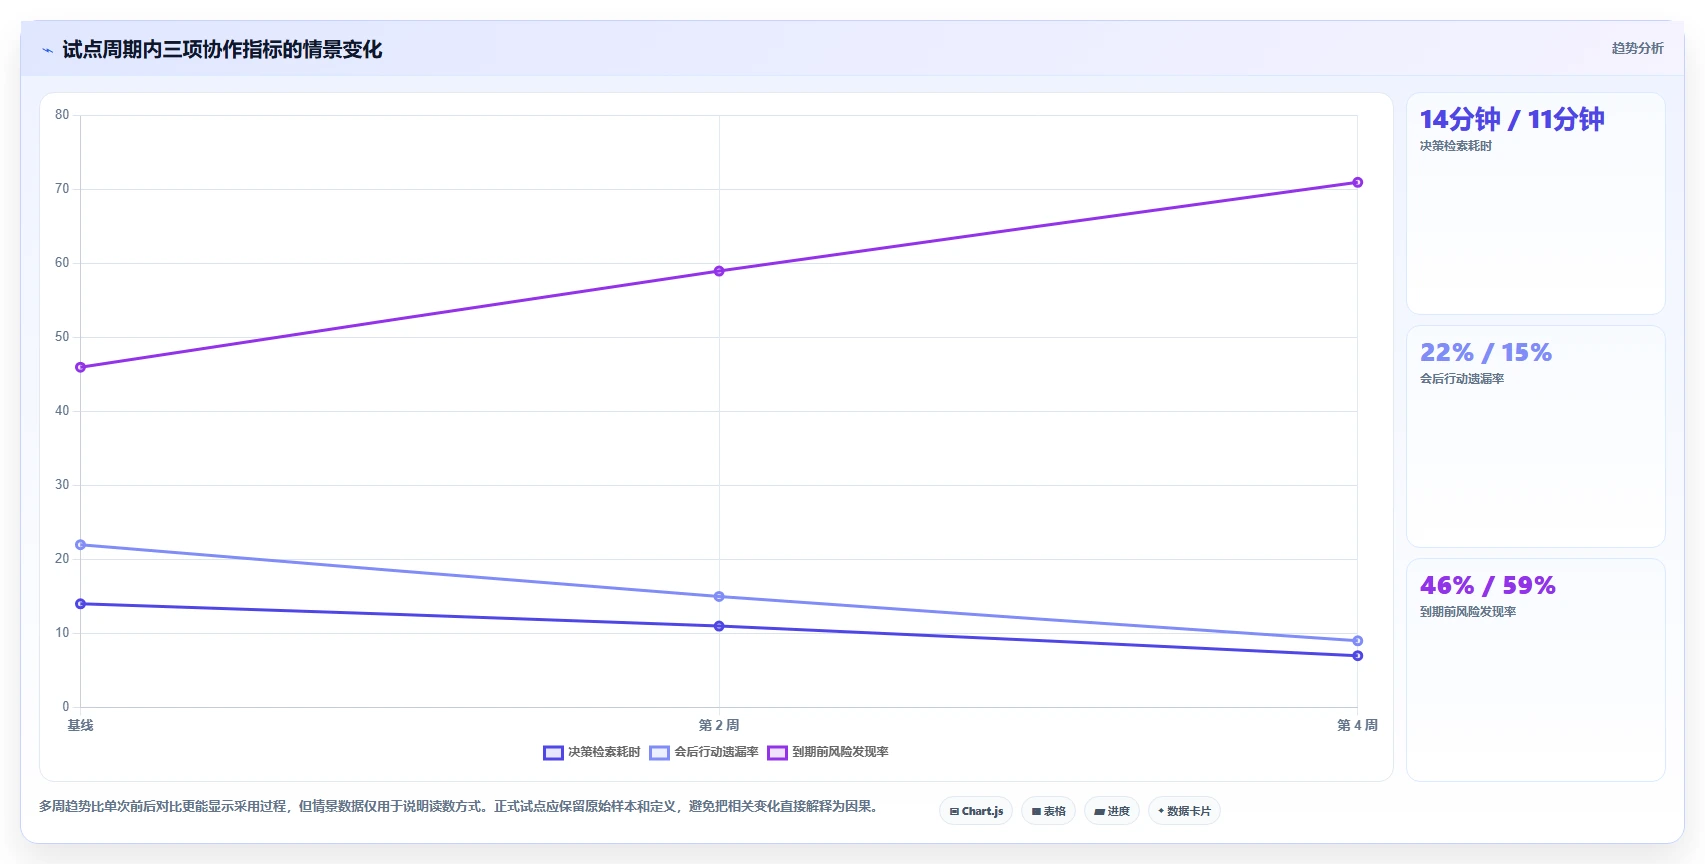1705x864 pixels.
Task: Click the chart title 试点周期内三项协作指标的情景变化
Action: (222, 50)
